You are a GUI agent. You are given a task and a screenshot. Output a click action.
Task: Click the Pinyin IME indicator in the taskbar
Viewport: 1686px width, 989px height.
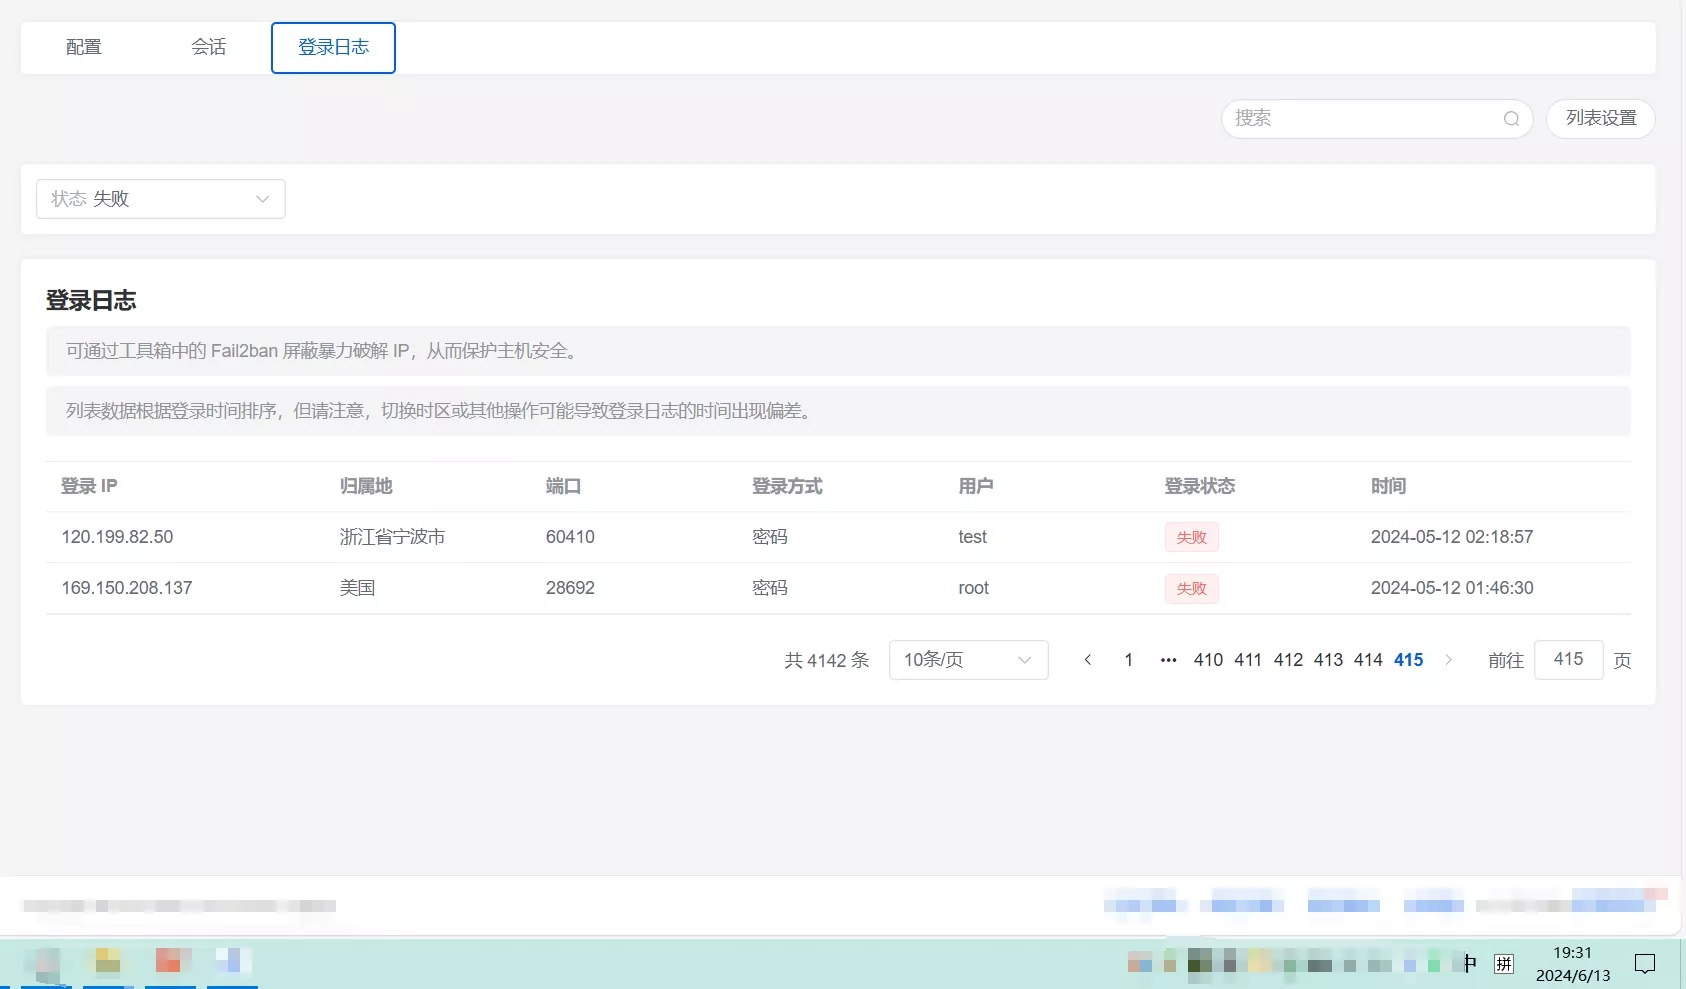pyautogui.click(x=1504, y=963)
